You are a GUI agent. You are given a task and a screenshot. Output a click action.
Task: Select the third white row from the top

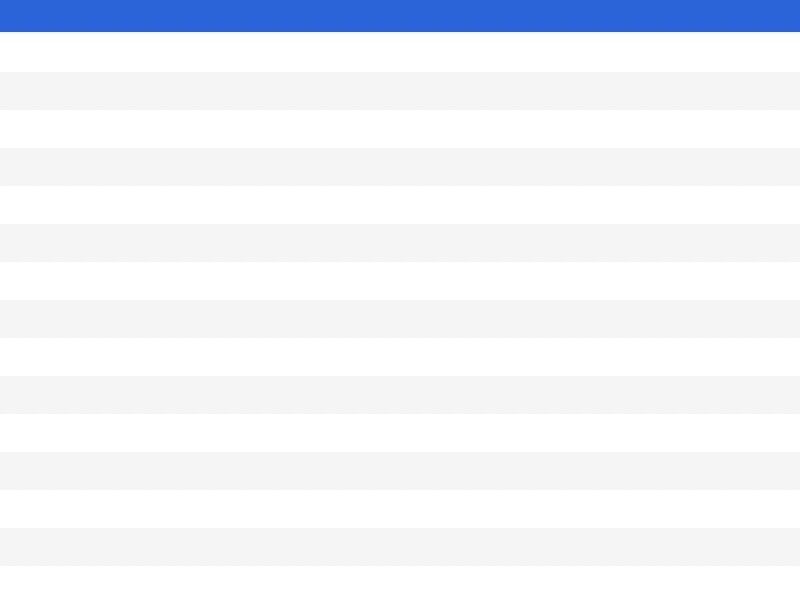coord(400,204)
